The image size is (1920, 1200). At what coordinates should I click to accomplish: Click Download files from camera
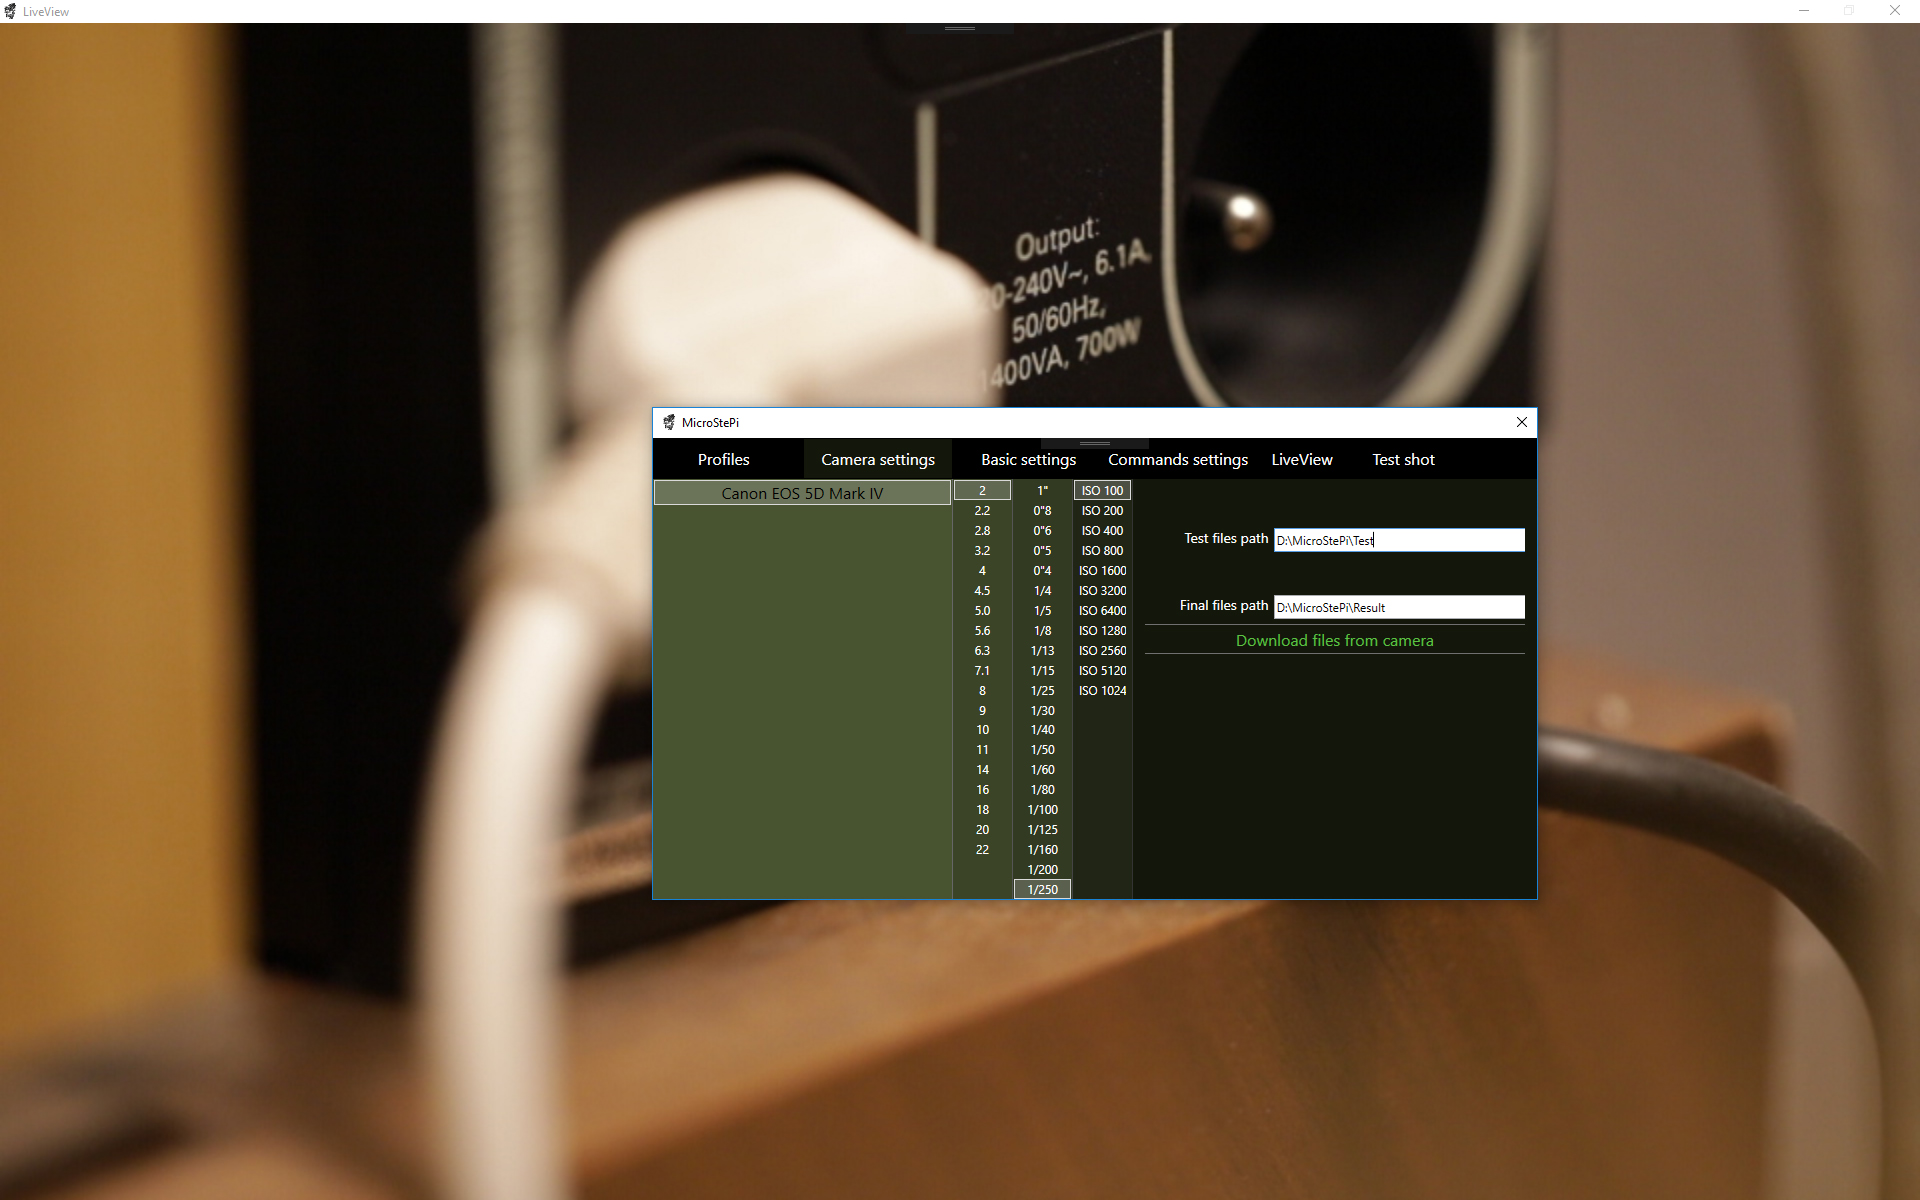click(1334, 641)
